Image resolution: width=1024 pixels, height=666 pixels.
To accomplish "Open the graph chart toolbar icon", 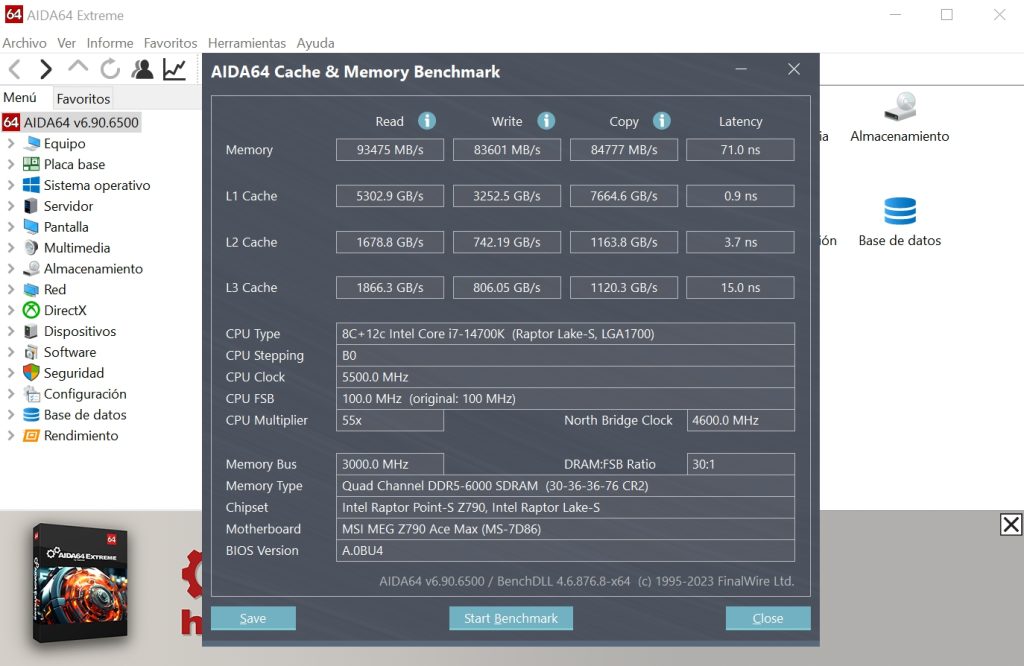I will point(174,69).
